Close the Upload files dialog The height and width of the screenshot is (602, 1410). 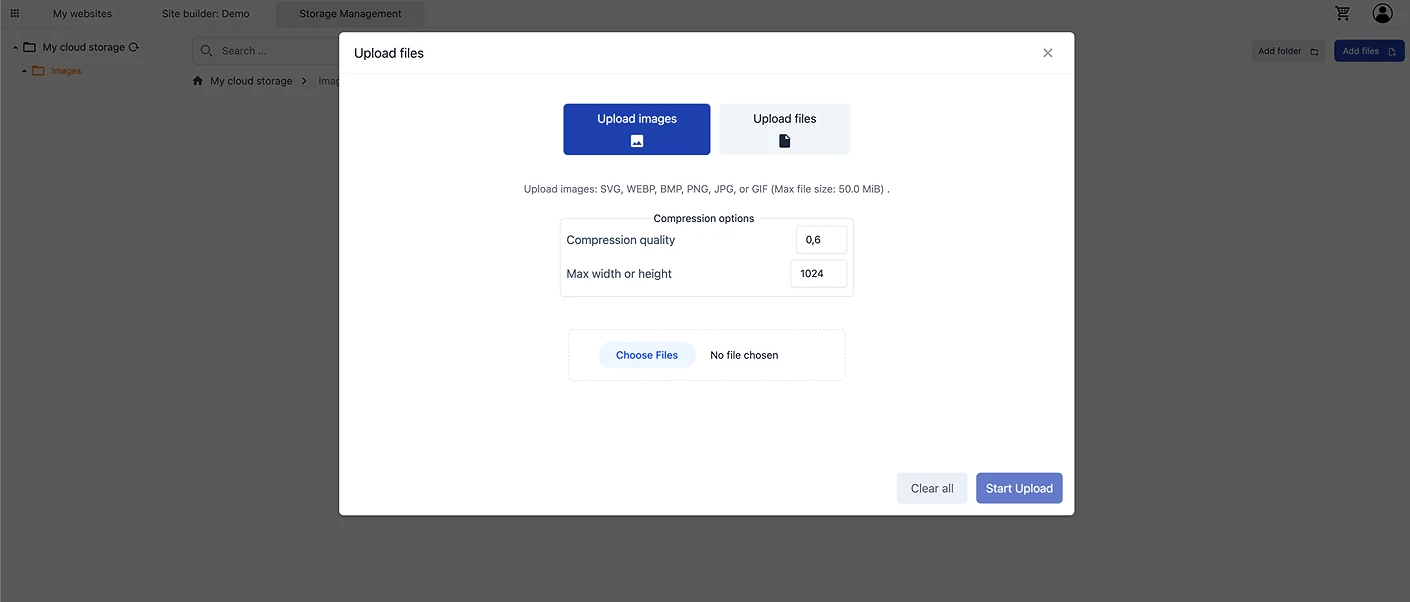click(1047, 53)
